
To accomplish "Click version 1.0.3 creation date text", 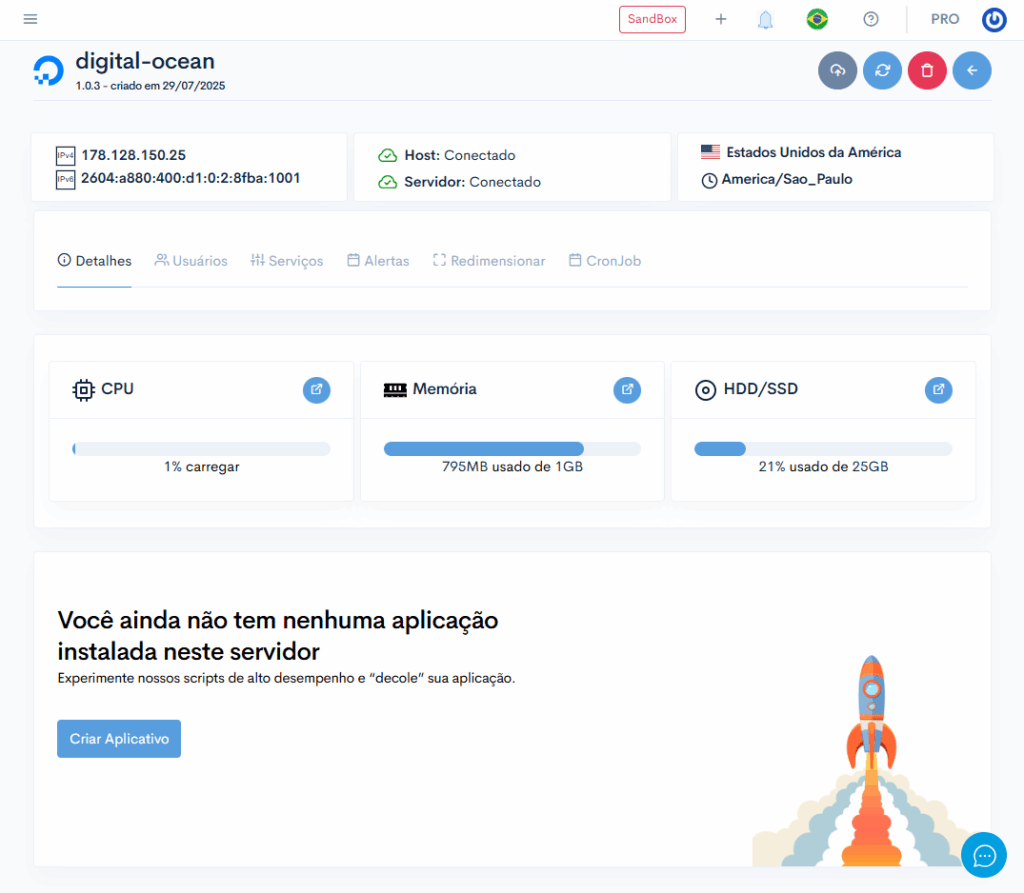I will pos(150,86).
